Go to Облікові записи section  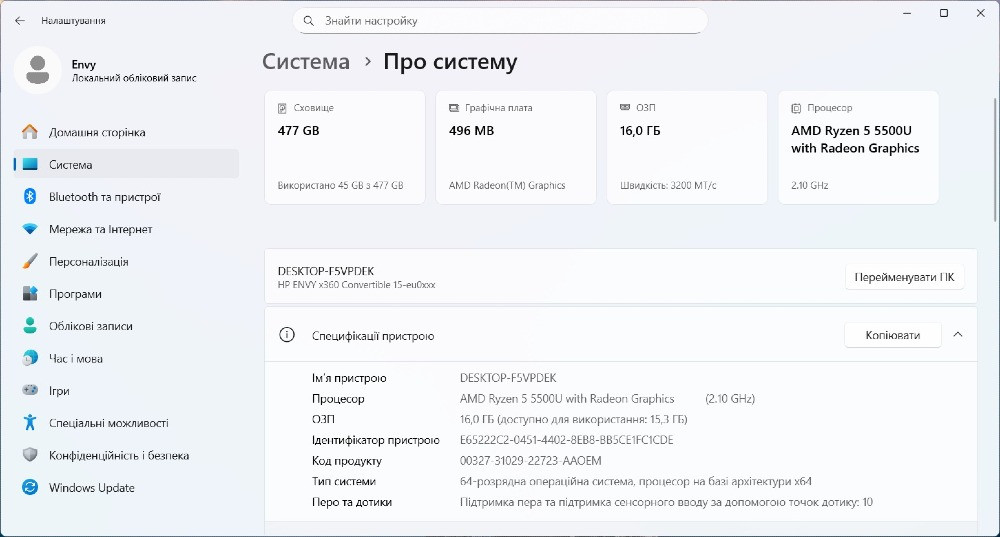pyautogui.click(x=126, y=326)
